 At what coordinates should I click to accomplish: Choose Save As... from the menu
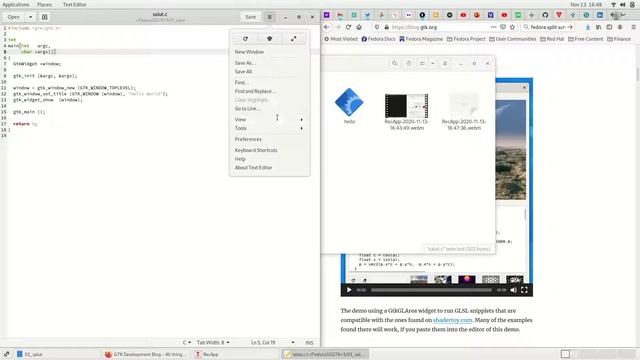(x=245, y=63)
